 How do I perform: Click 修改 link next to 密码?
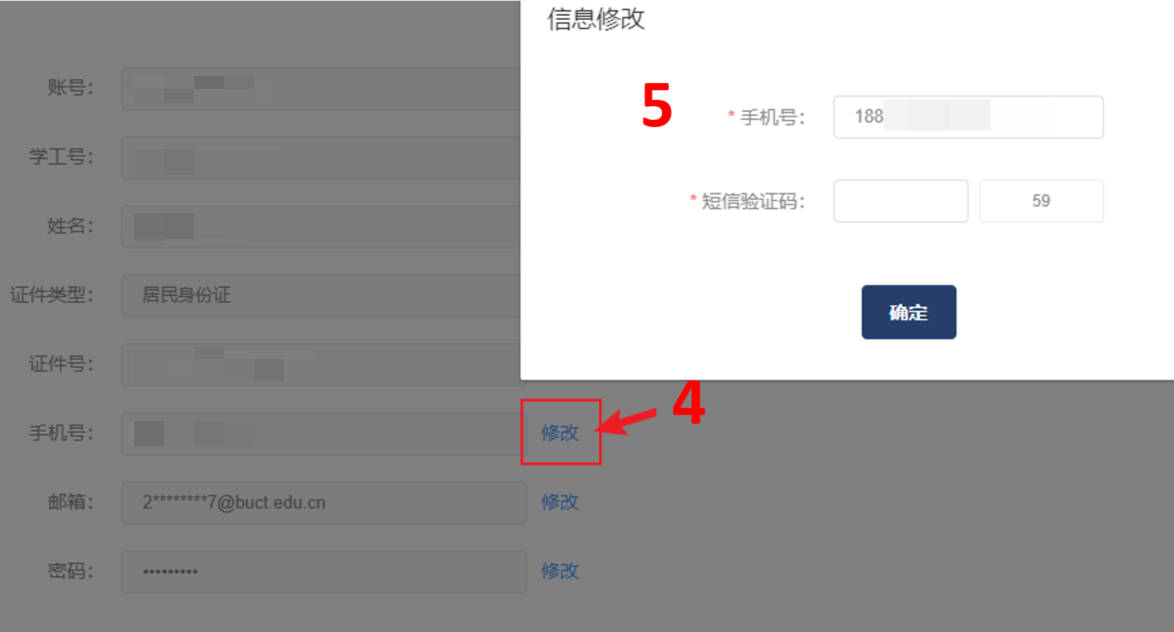click(560, 571)
